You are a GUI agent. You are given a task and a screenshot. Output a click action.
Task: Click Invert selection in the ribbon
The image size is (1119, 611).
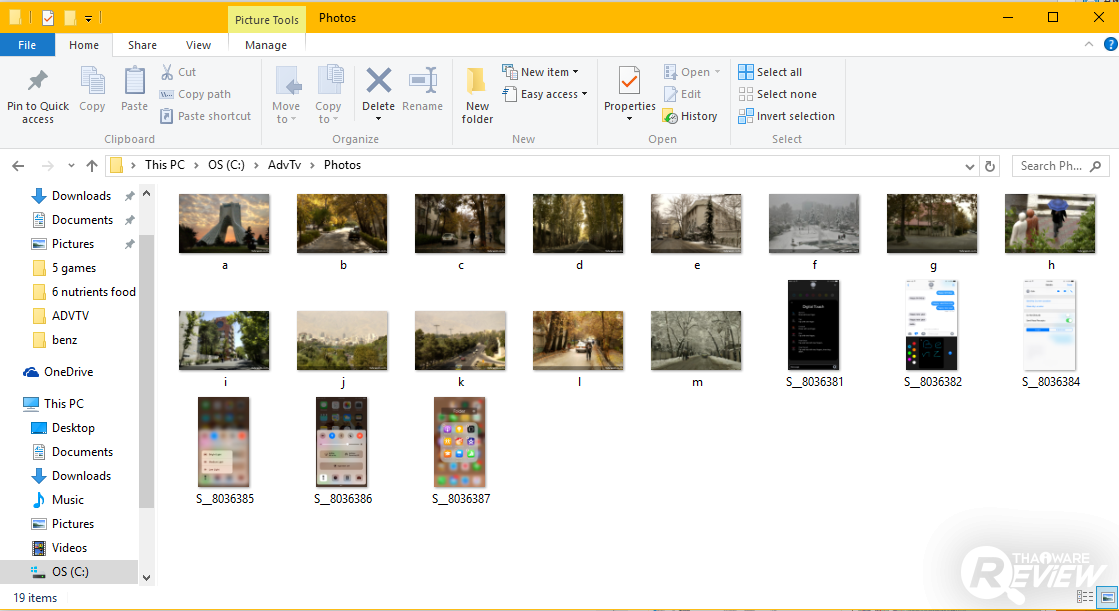coord(786,116)
